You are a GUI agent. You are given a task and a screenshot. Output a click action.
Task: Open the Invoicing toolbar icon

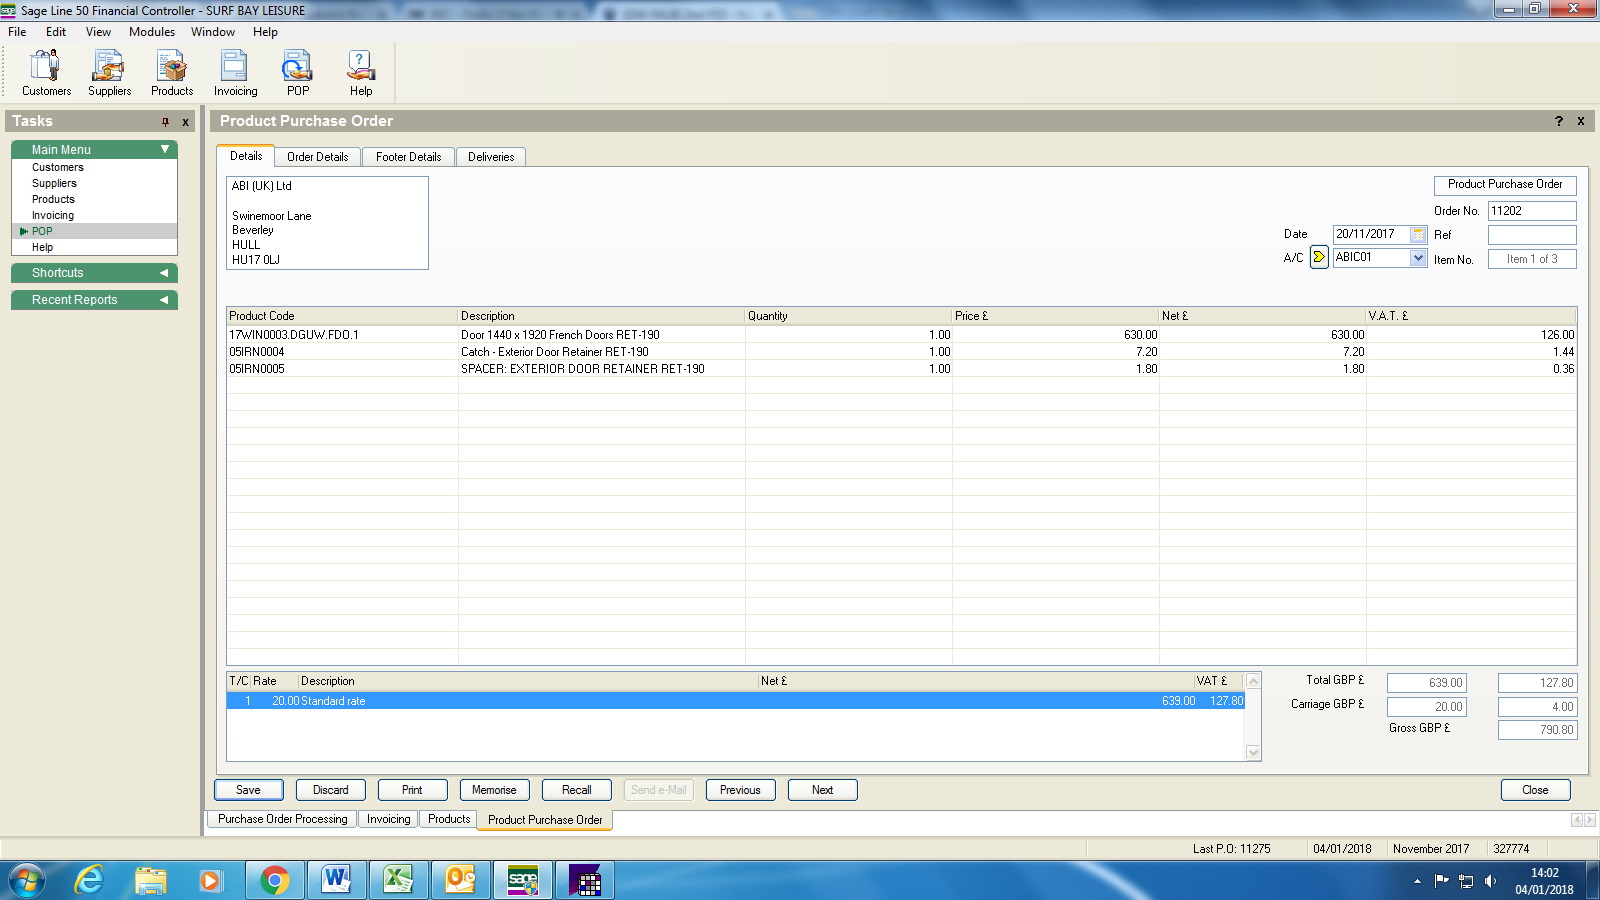pyautogui.click(x=235, y=72)
